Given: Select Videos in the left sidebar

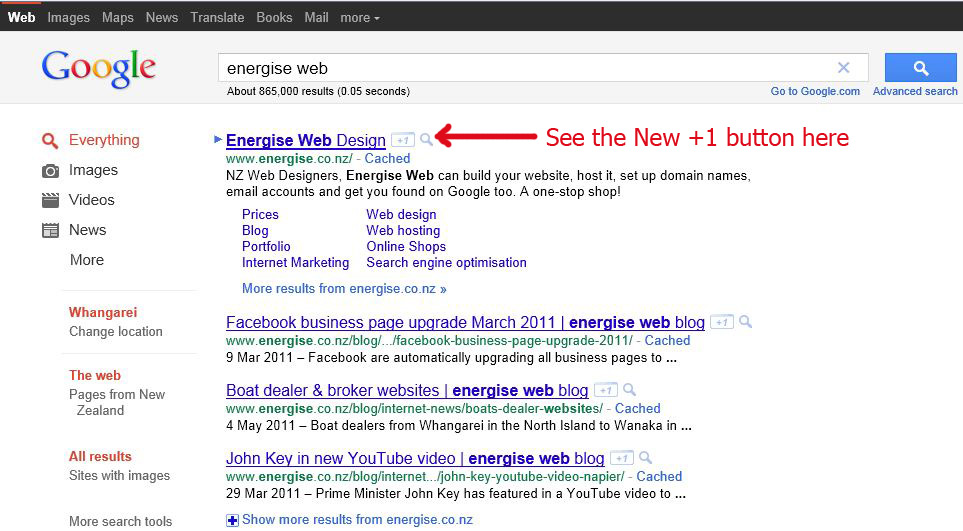Looking at the screenshot, I should pos(91,200).
